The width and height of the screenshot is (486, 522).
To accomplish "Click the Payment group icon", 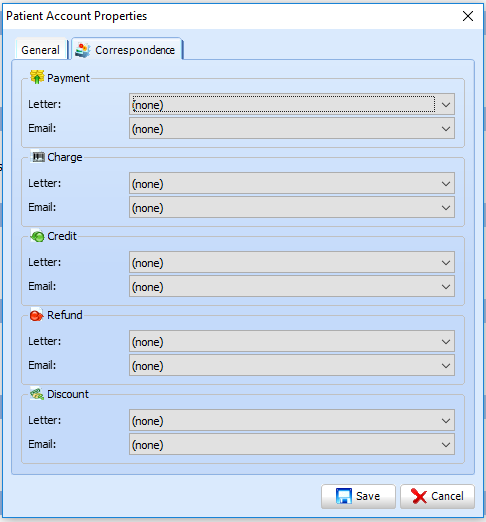I will tap(37, 77).
